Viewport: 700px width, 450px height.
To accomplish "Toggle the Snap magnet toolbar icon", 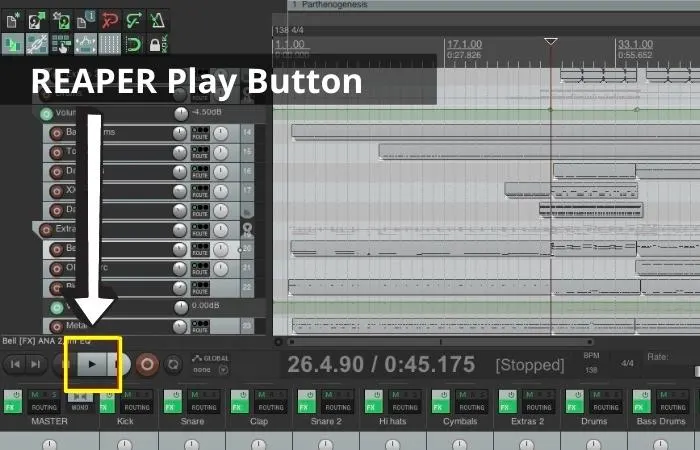I will tap(133, 44).
